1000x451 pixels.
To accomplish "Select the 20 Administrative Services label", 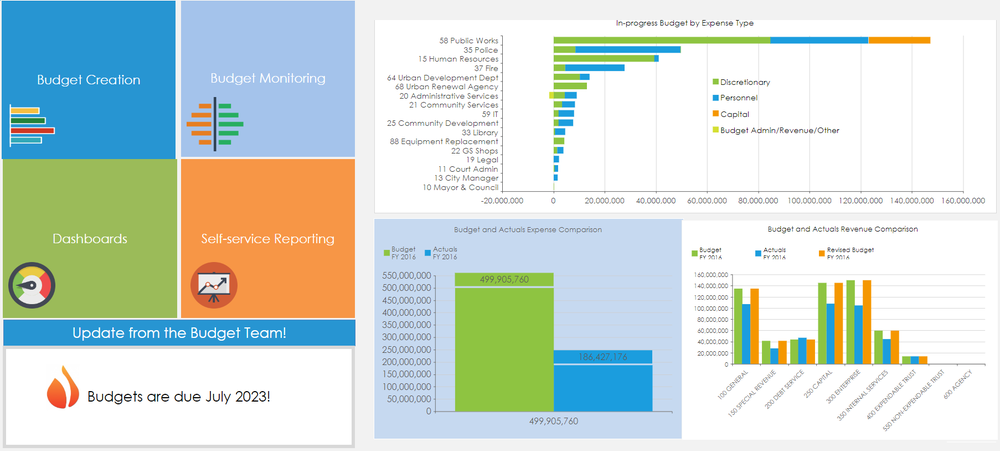I will tap(449, 96).
